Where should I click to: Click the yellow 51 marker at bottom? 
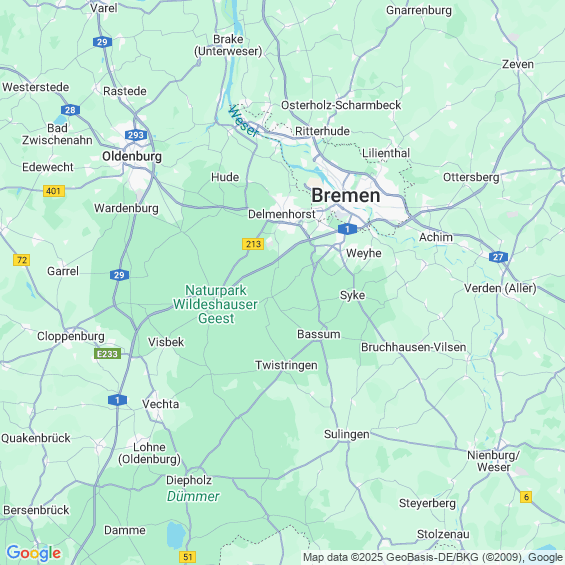pos(187,557)
